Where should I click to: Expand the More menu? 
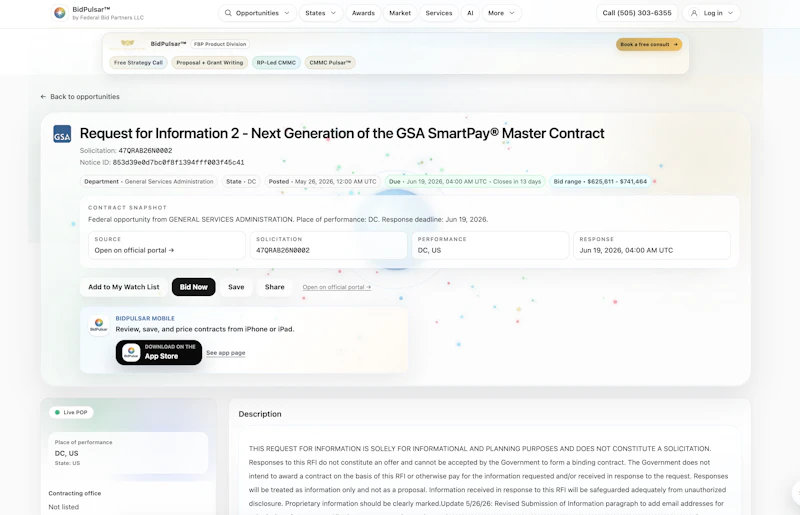(x=501, y=13)
